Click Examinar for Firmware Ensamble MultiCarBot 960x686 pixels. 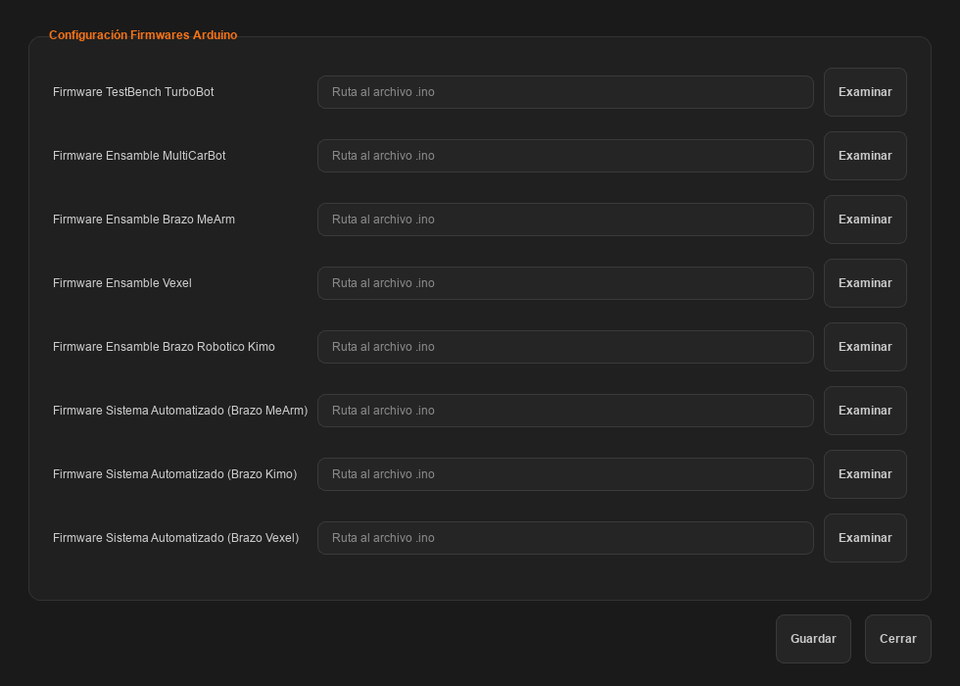[x=864, y=156]
